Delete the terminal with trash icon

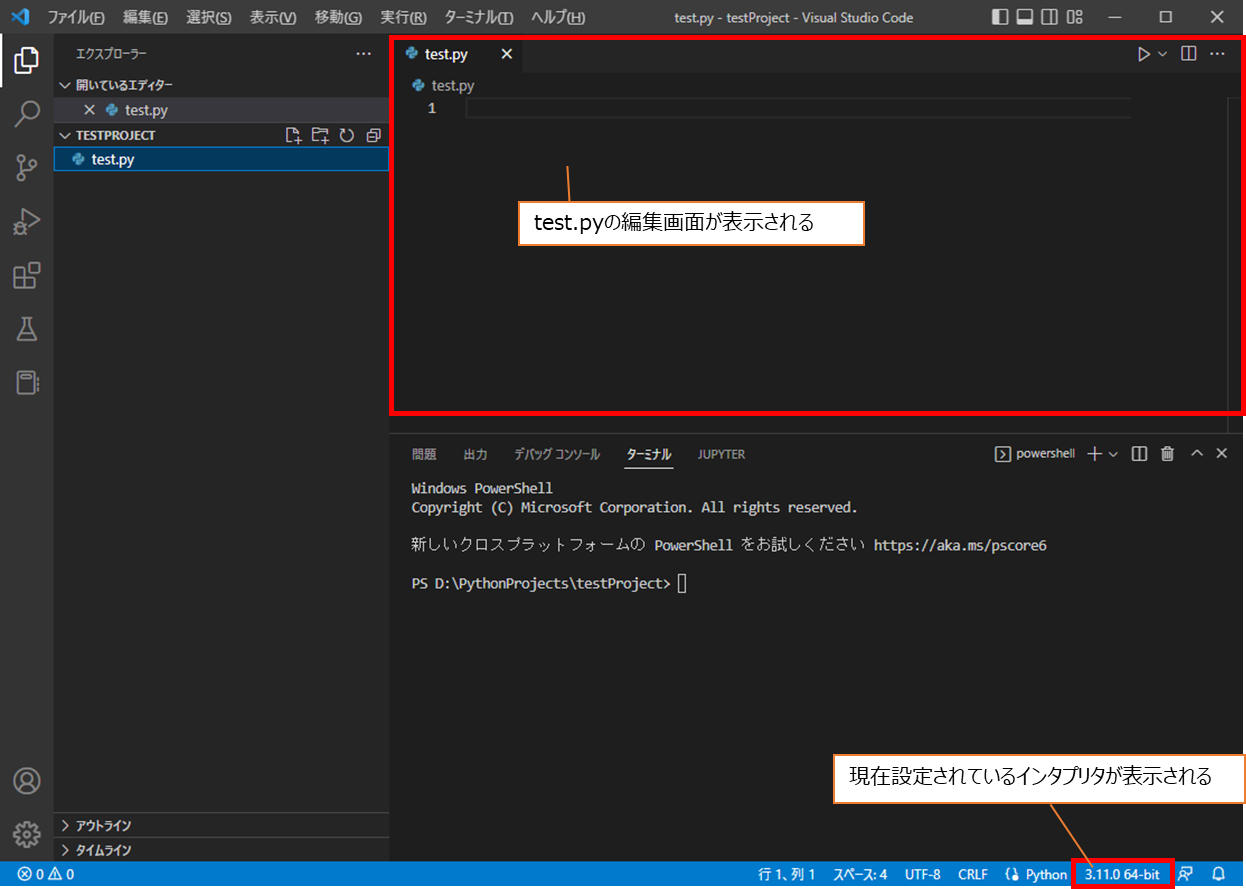click(x=1167, y=454)
